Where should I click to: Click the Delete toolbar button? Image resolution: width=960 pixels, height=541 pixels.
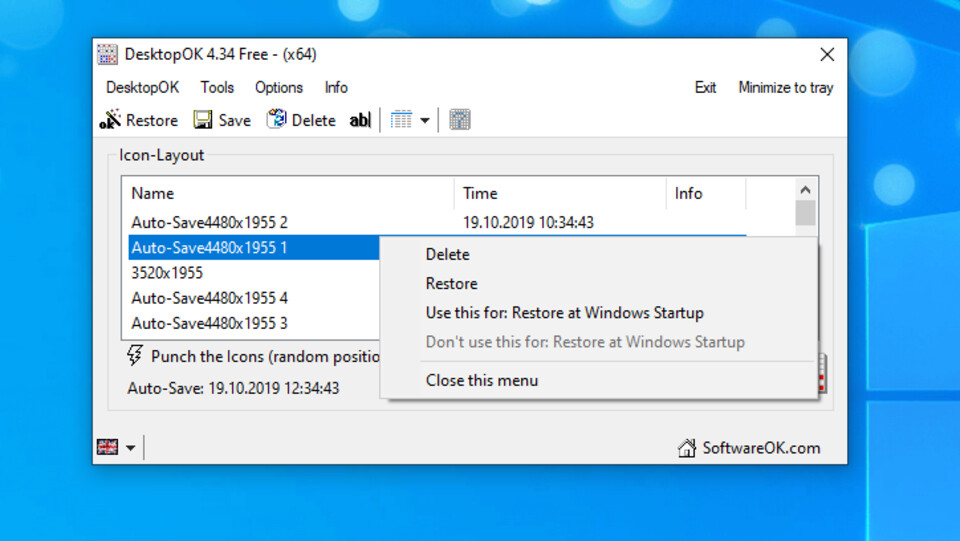(301, 120)
